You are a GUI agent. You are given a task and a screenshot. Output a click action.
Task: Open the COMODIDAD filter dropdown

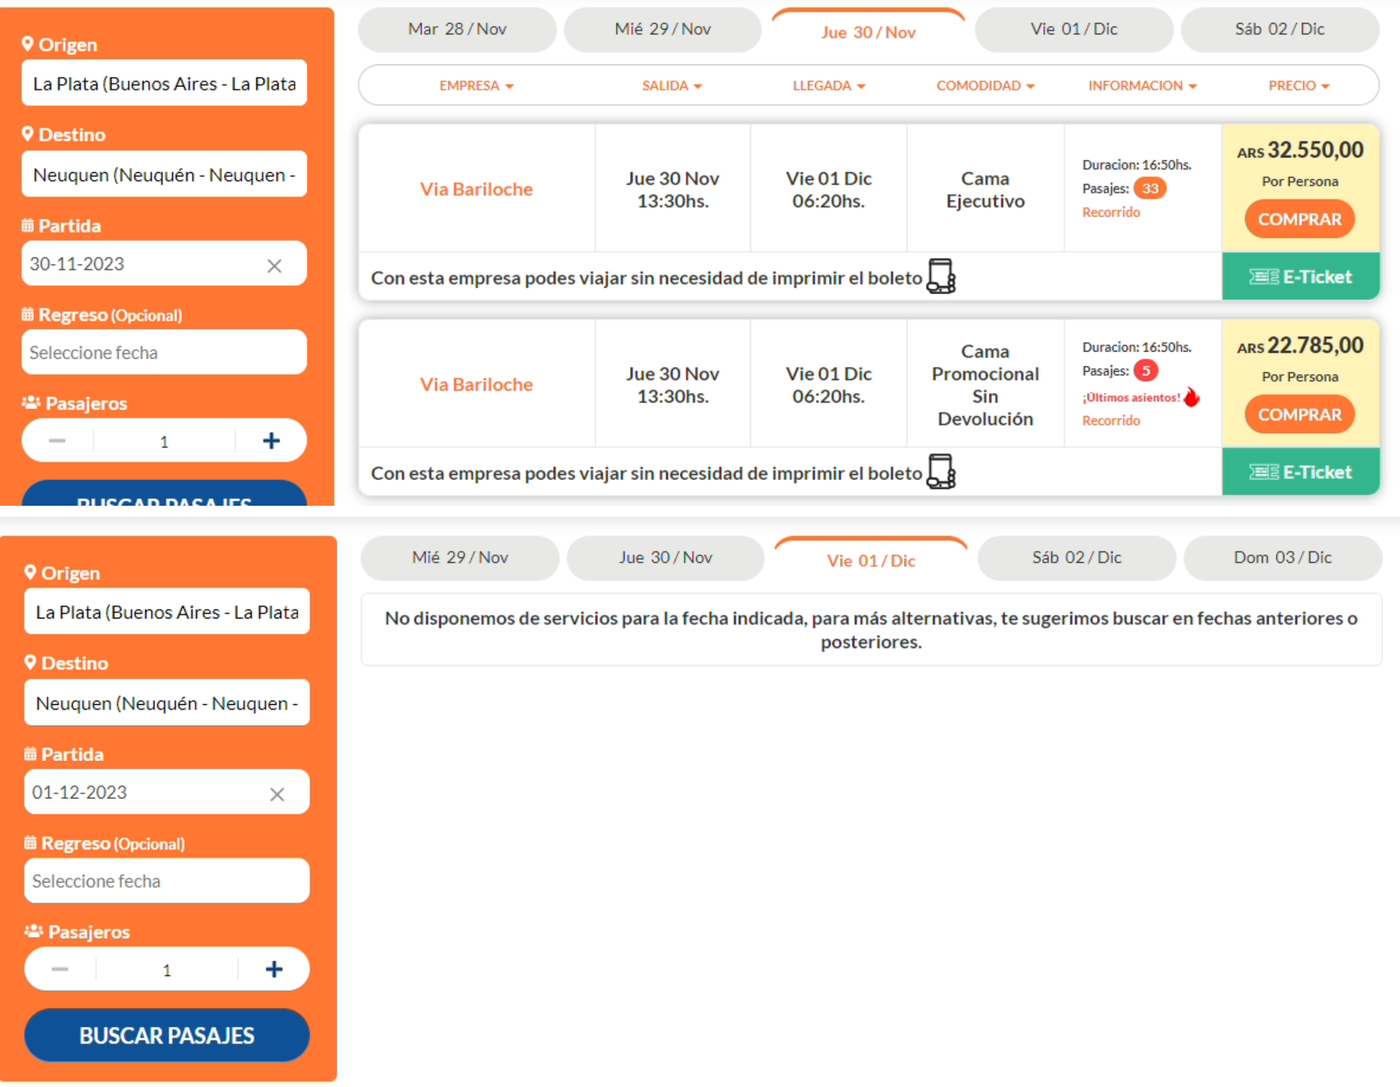tap(985, 86)
